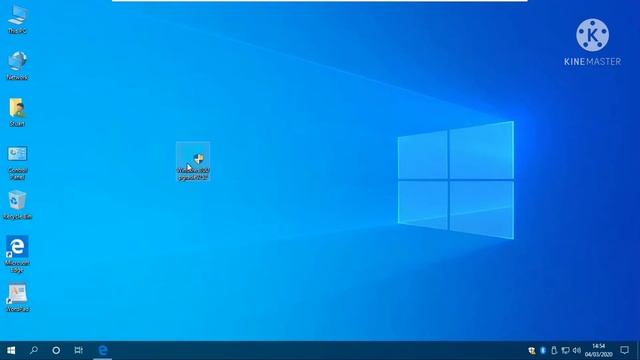Screen dimensions: 640x360
Task: Open the volume speaker tray icon
Action: 576,350
